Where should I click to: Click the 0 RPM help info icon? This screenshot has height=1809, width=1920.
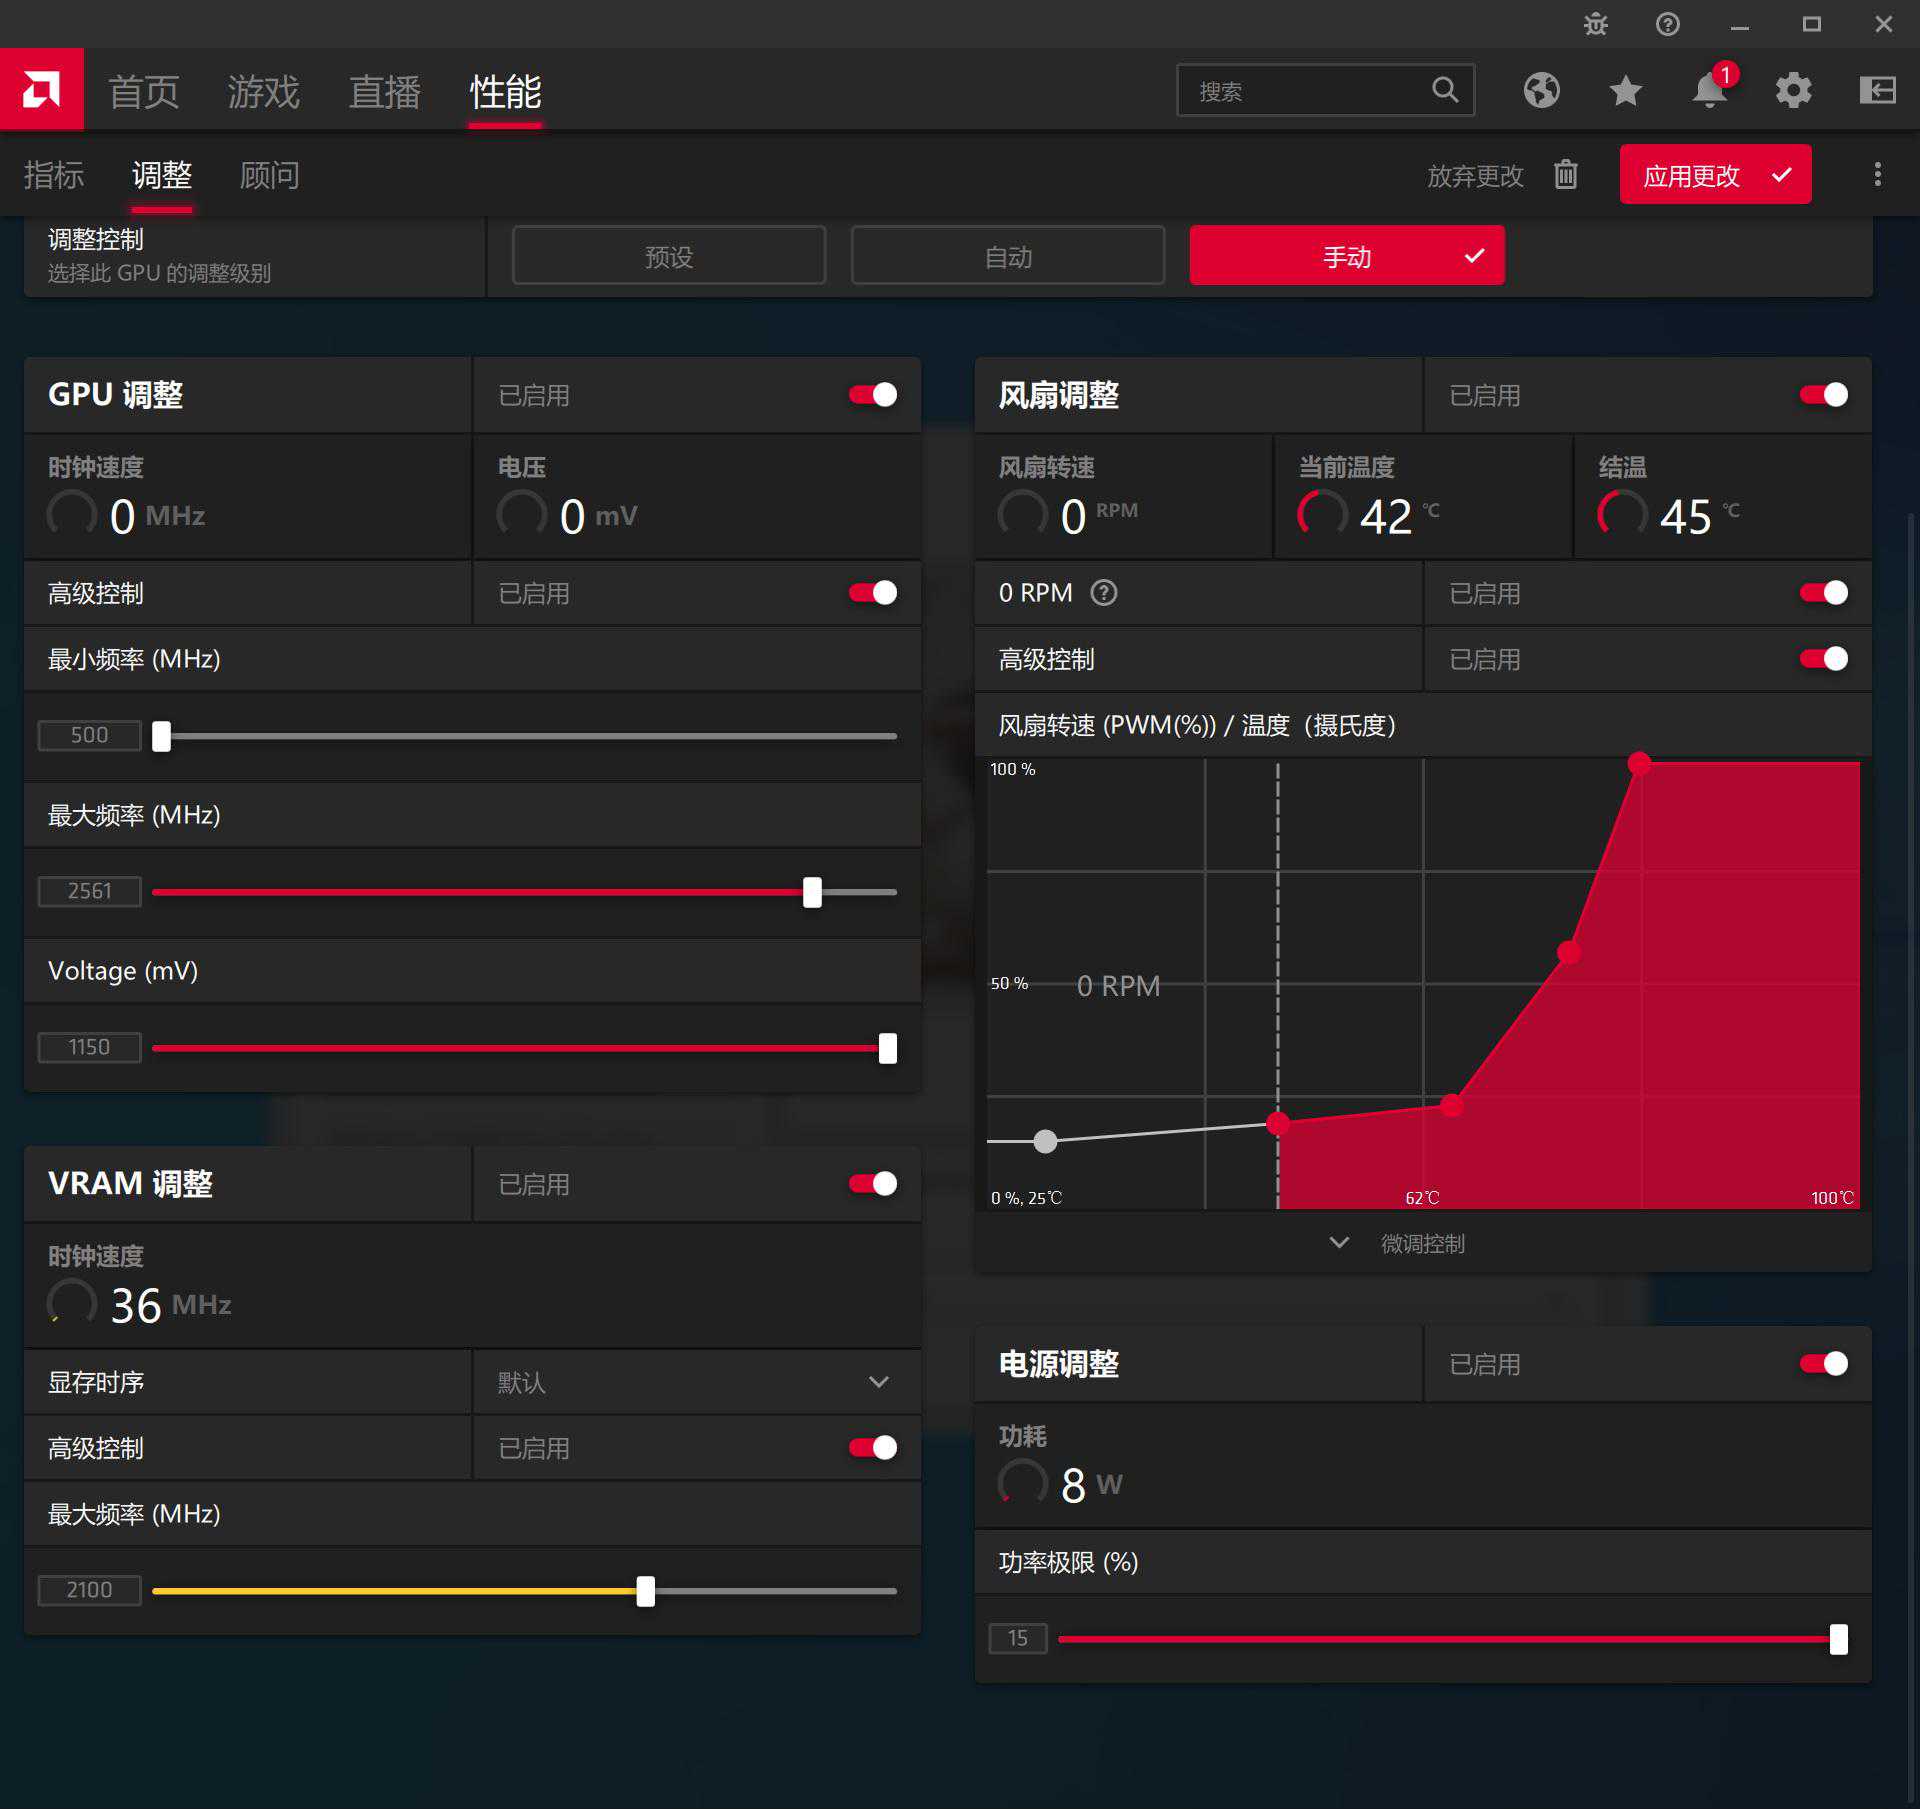(x=1103, y=593)
